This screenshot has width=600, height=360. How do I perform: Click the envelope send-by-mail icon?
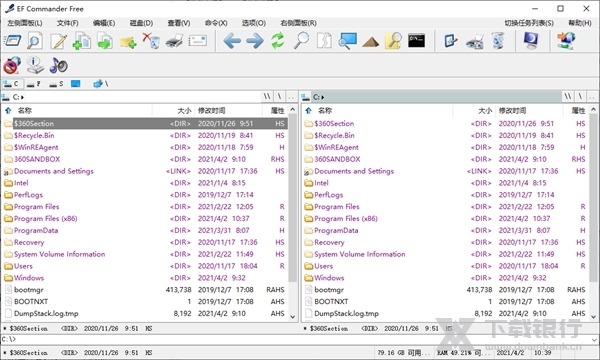(197, 41)
